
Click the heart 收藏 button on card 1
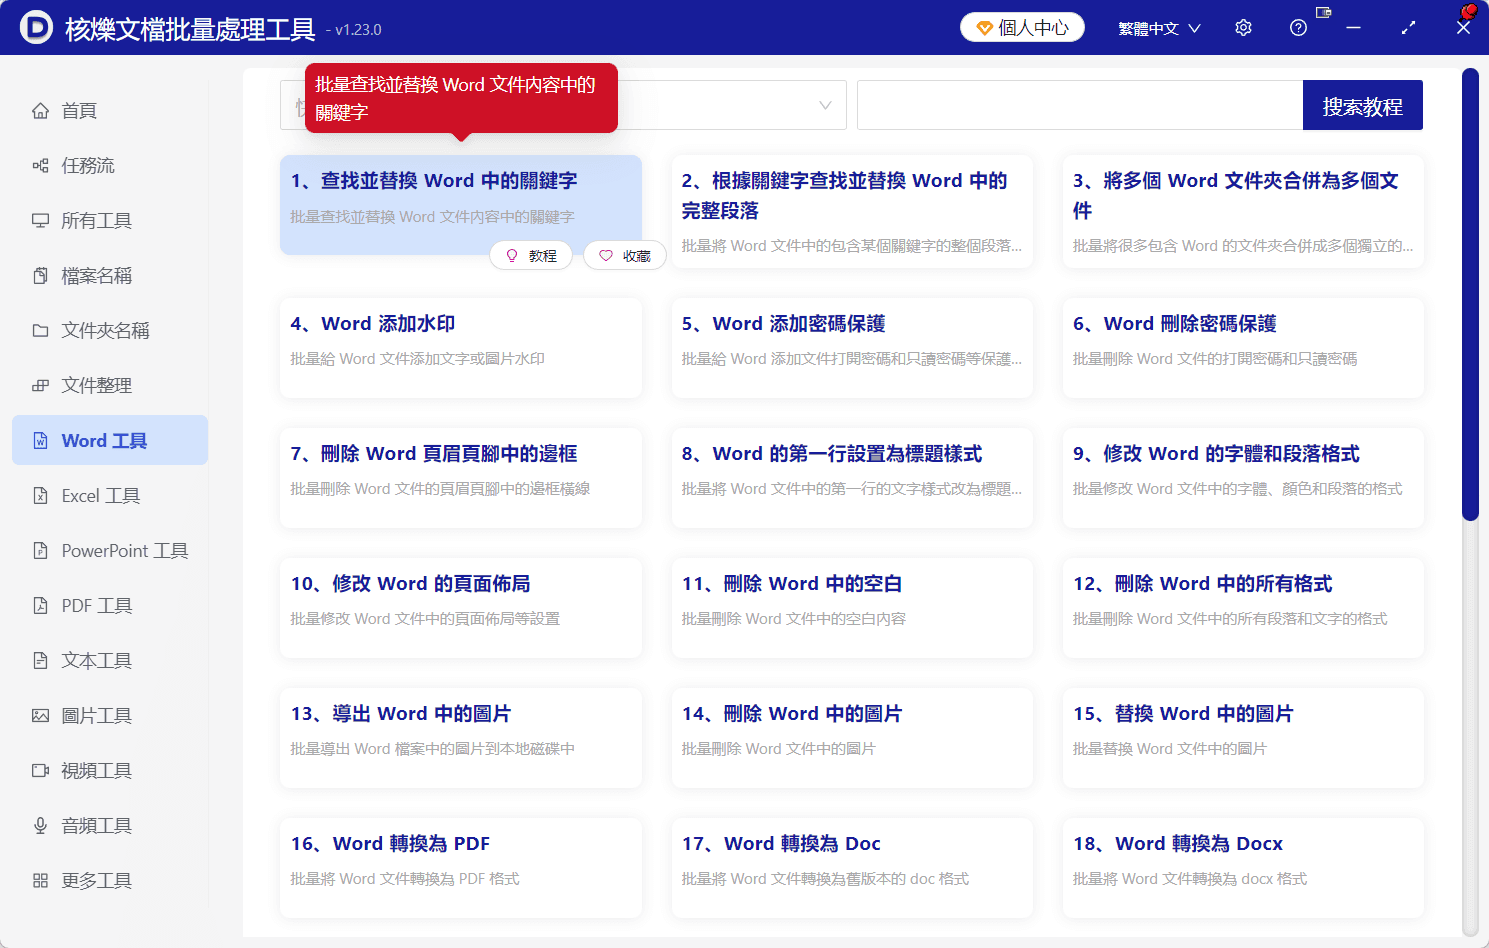(x=625, y=256)
